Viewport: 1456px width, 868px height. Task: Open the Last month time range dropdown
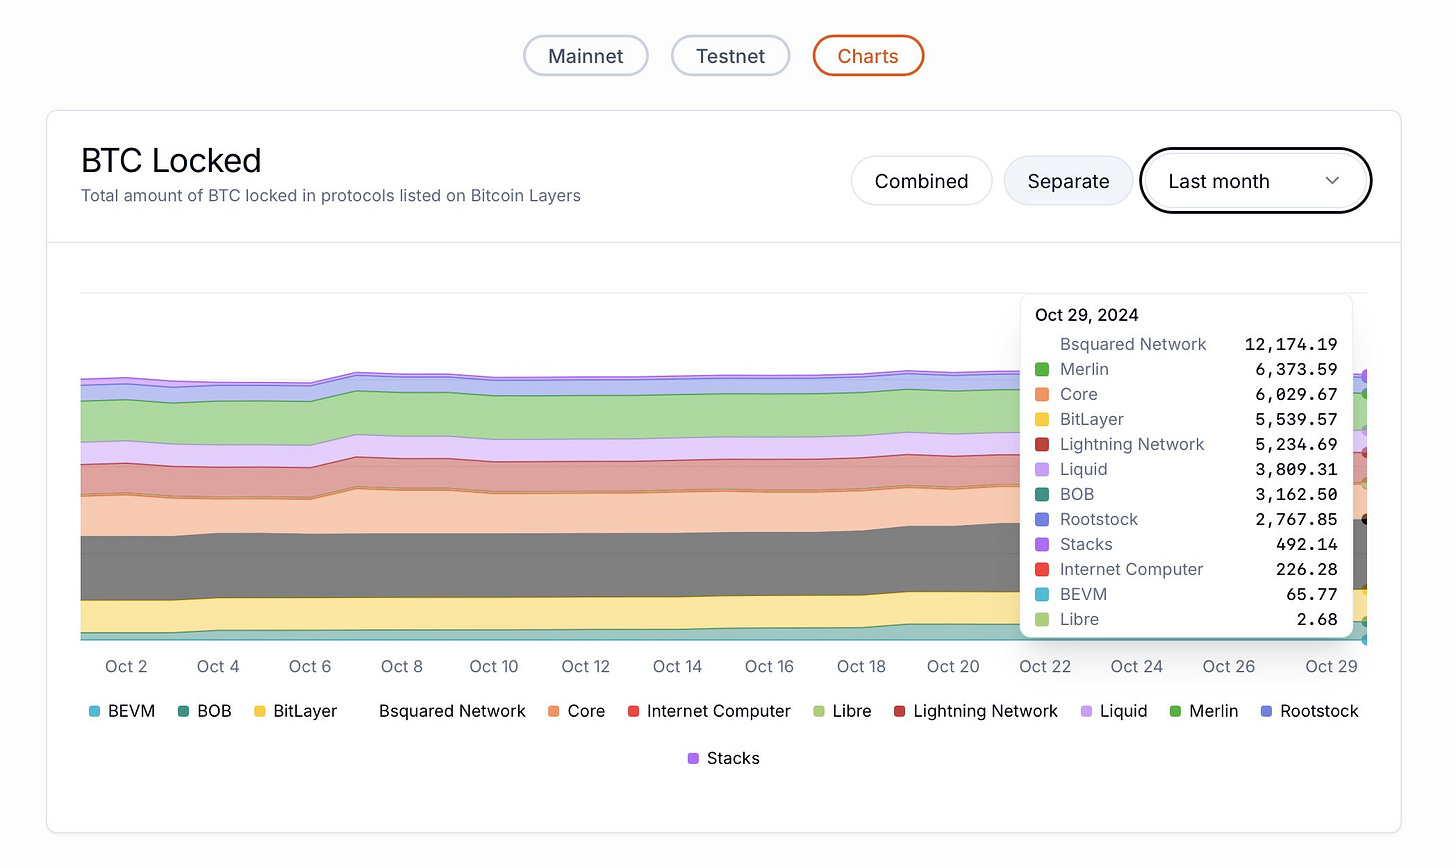[x=1255, y=181]
